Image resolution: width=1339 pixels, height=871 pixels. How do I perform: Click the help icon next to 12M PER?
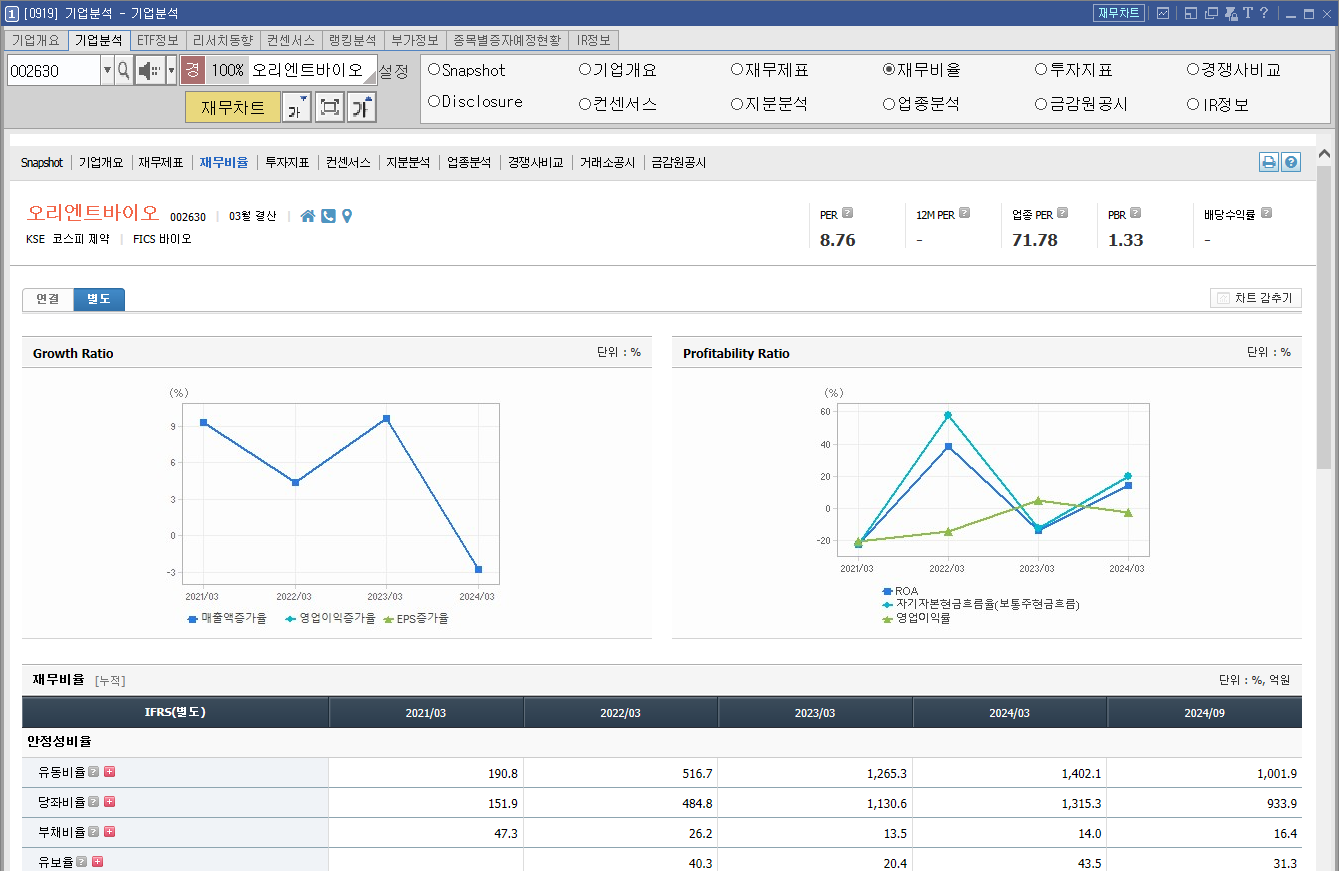(966, 213)
